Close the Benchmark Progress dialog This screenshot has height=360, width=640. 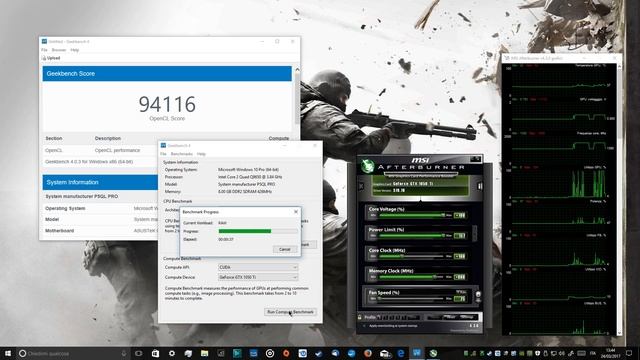tap(296, 212)
